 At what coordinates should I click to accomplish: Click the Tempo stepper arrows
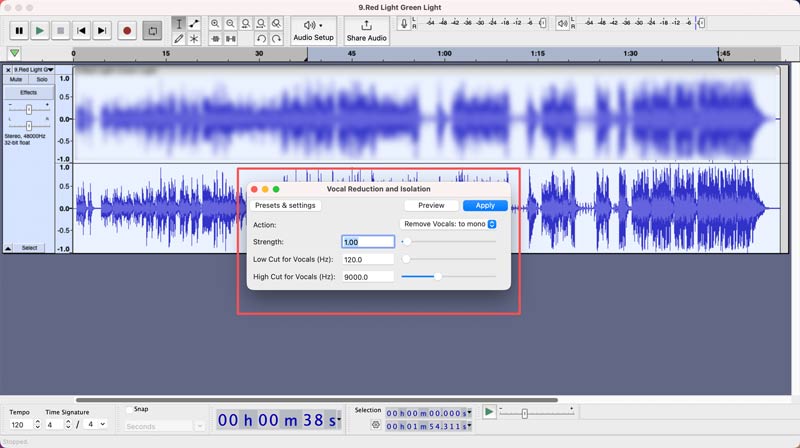pos(37,425)
